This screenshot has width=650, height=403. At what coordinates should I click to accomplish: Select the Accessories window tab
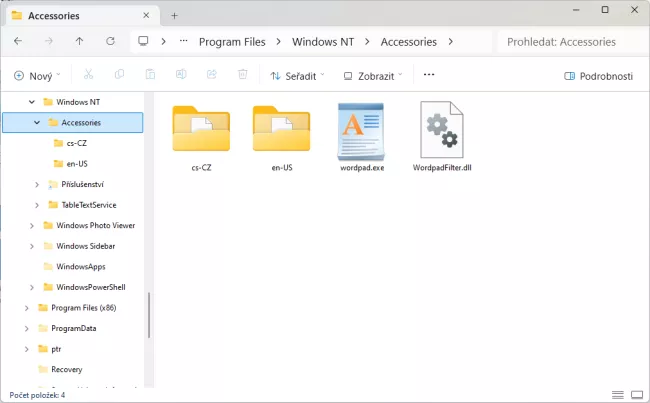[x=81, y=16]
